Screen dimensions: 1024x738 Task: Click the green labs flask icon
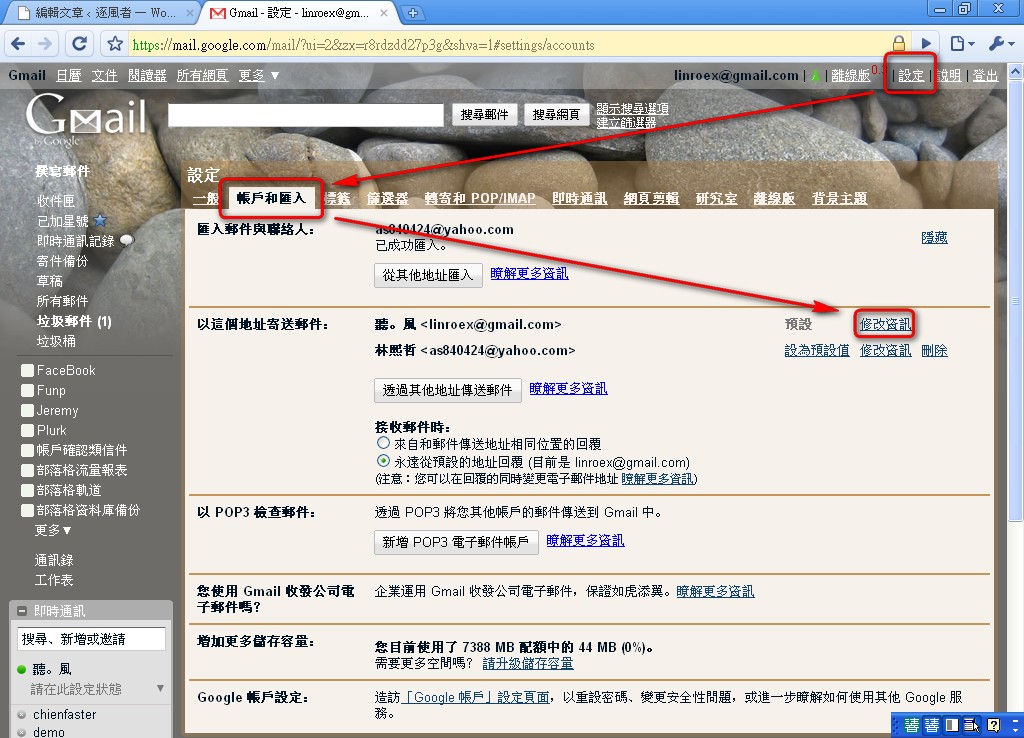(815, 76)
